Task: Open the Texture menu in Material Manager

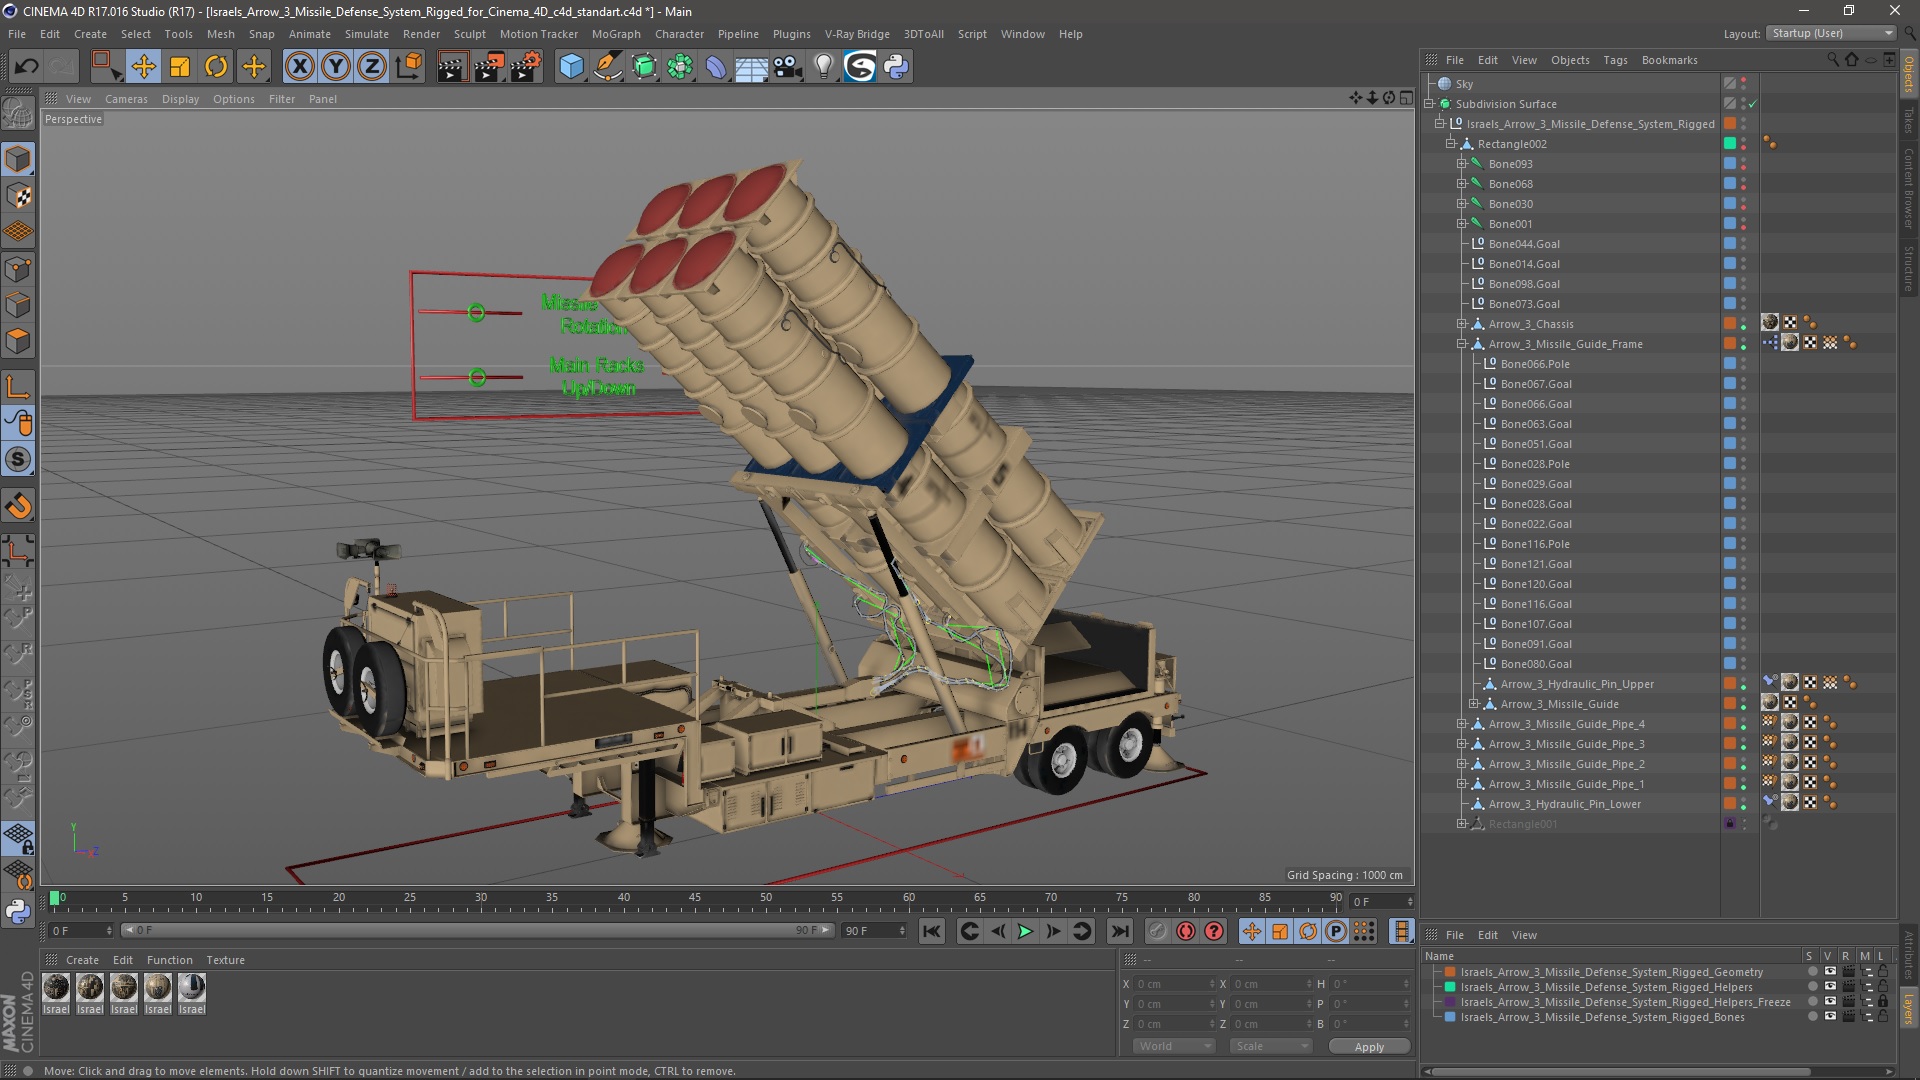Action: [x=225, y=960]
